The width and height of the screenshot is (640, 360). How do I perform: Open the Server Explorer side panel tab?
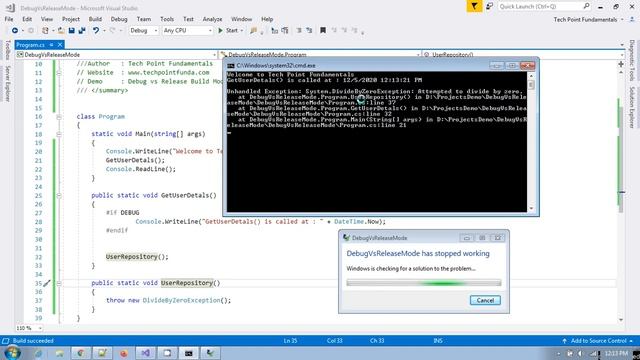7,84
